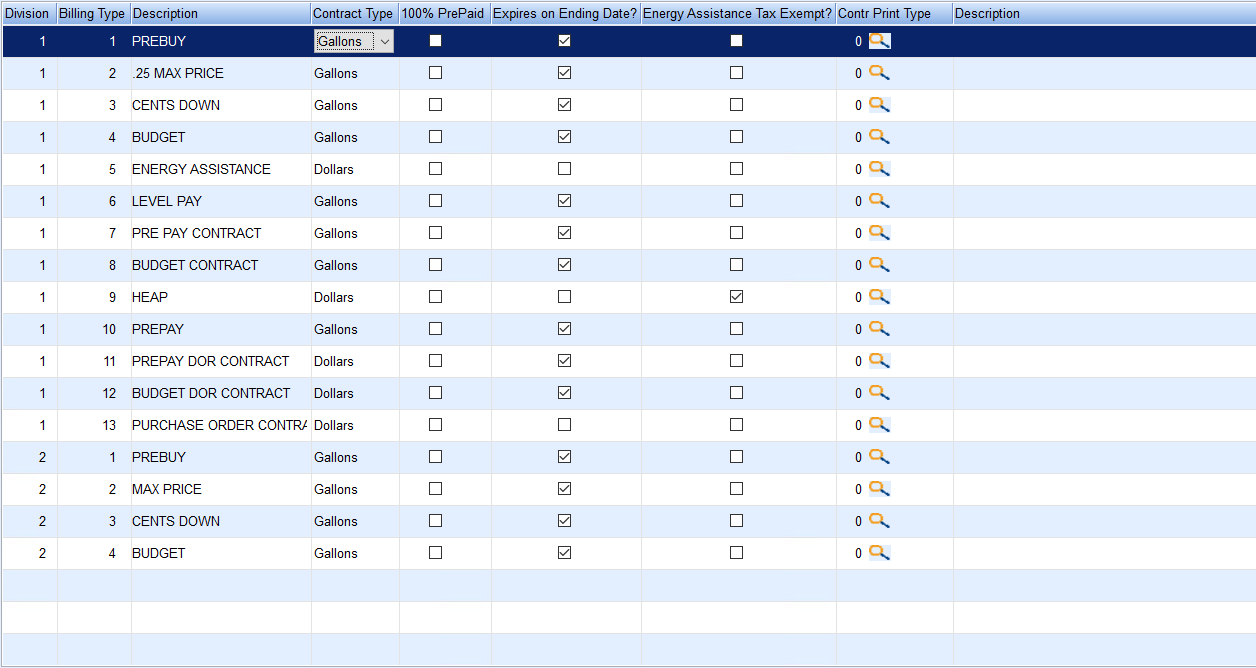
Task: Open the magnifier lookup in HEAP row
Action: point(879,297)
